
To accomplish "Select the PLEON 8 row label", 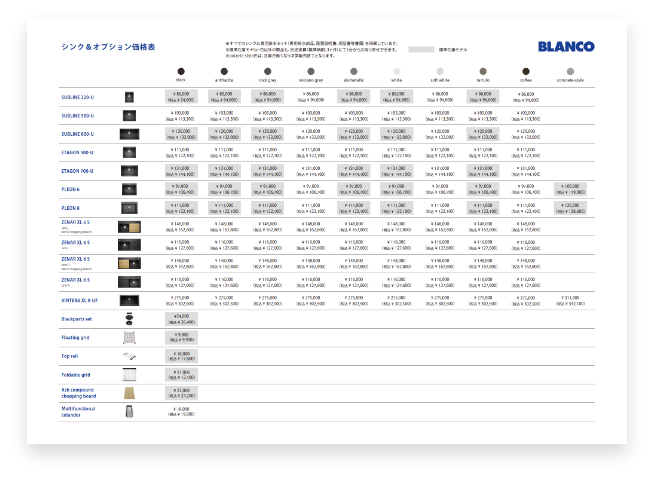I will pyautogui.click(x=70, y=208).
